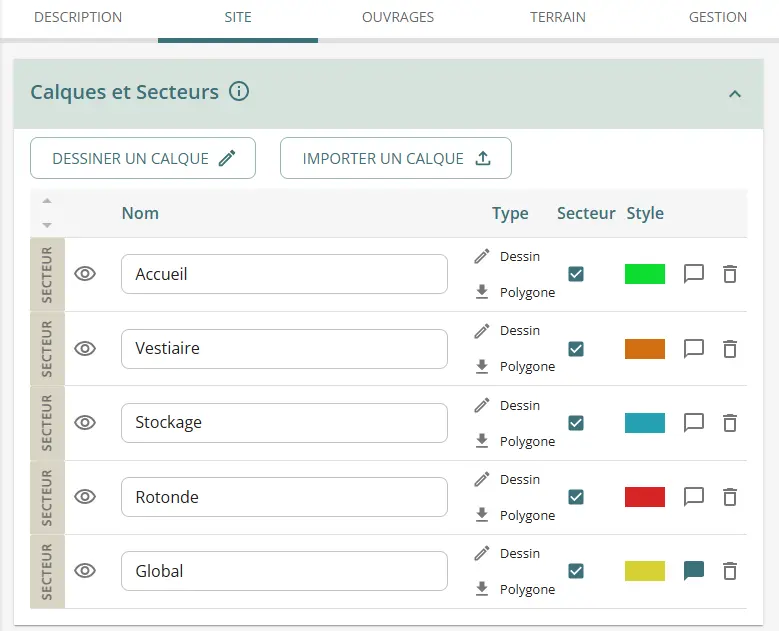The width and height of the screenshot is (779, 631).
Task: Click the pencil Dessin icon for Accueil
Action: [x=482, y=256]
